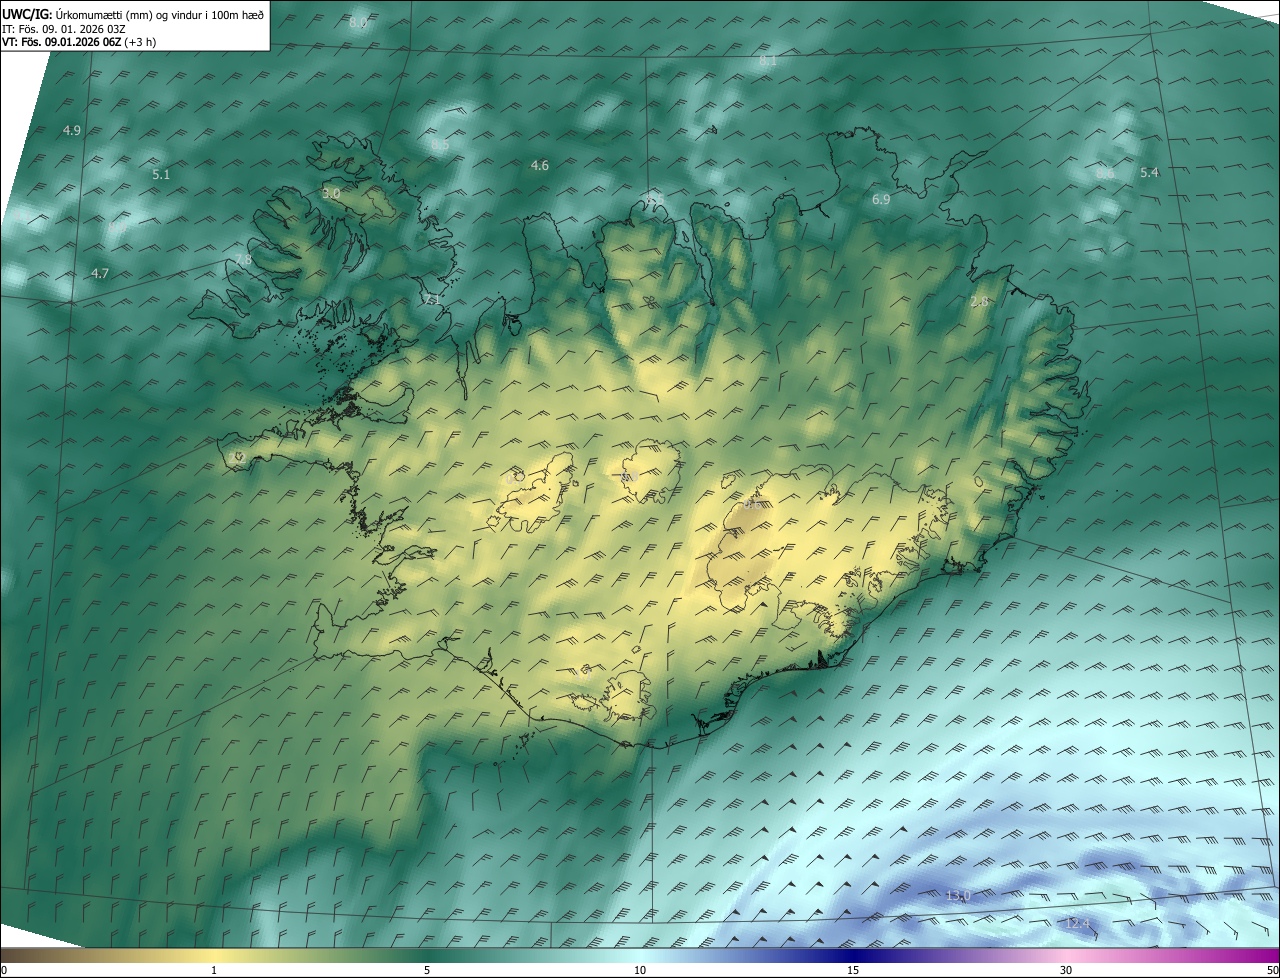Click the precipitation value '5.1'

coord(161,174)
